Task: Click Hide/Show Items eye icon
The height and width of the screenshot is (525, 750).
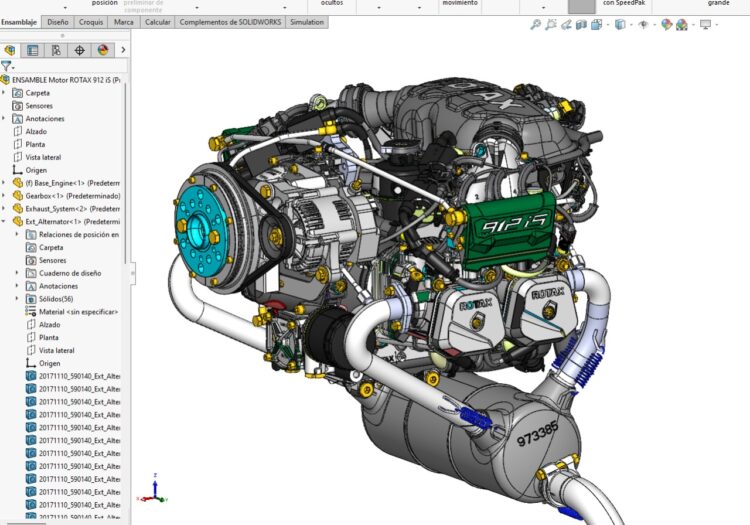Action: 643,24
